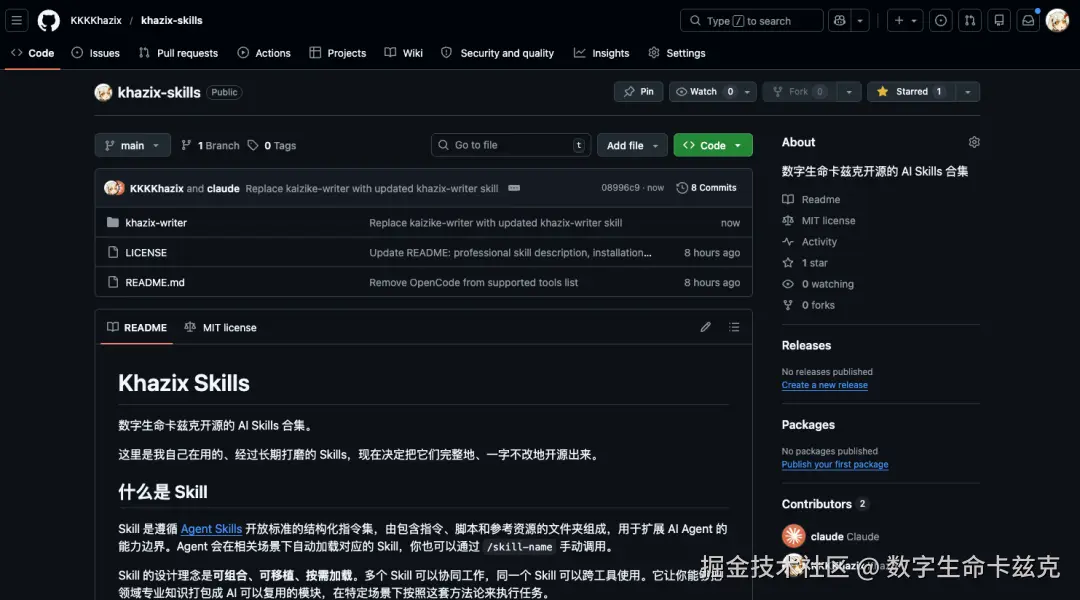
Task: Open the README outline list icon
Action: tap(734, 327)
